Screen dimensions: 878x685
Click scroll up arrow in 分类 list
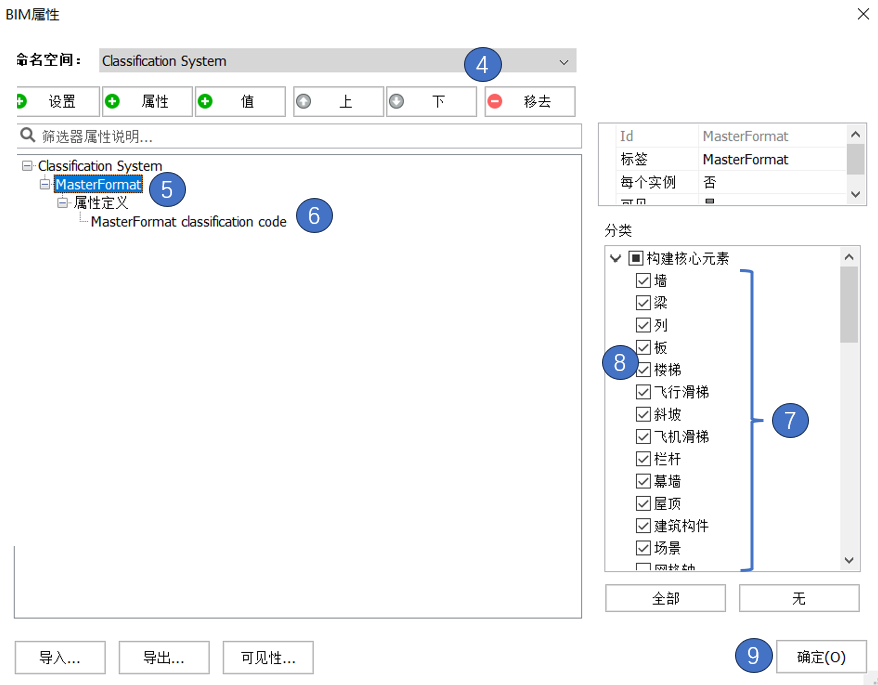(849, 257)
